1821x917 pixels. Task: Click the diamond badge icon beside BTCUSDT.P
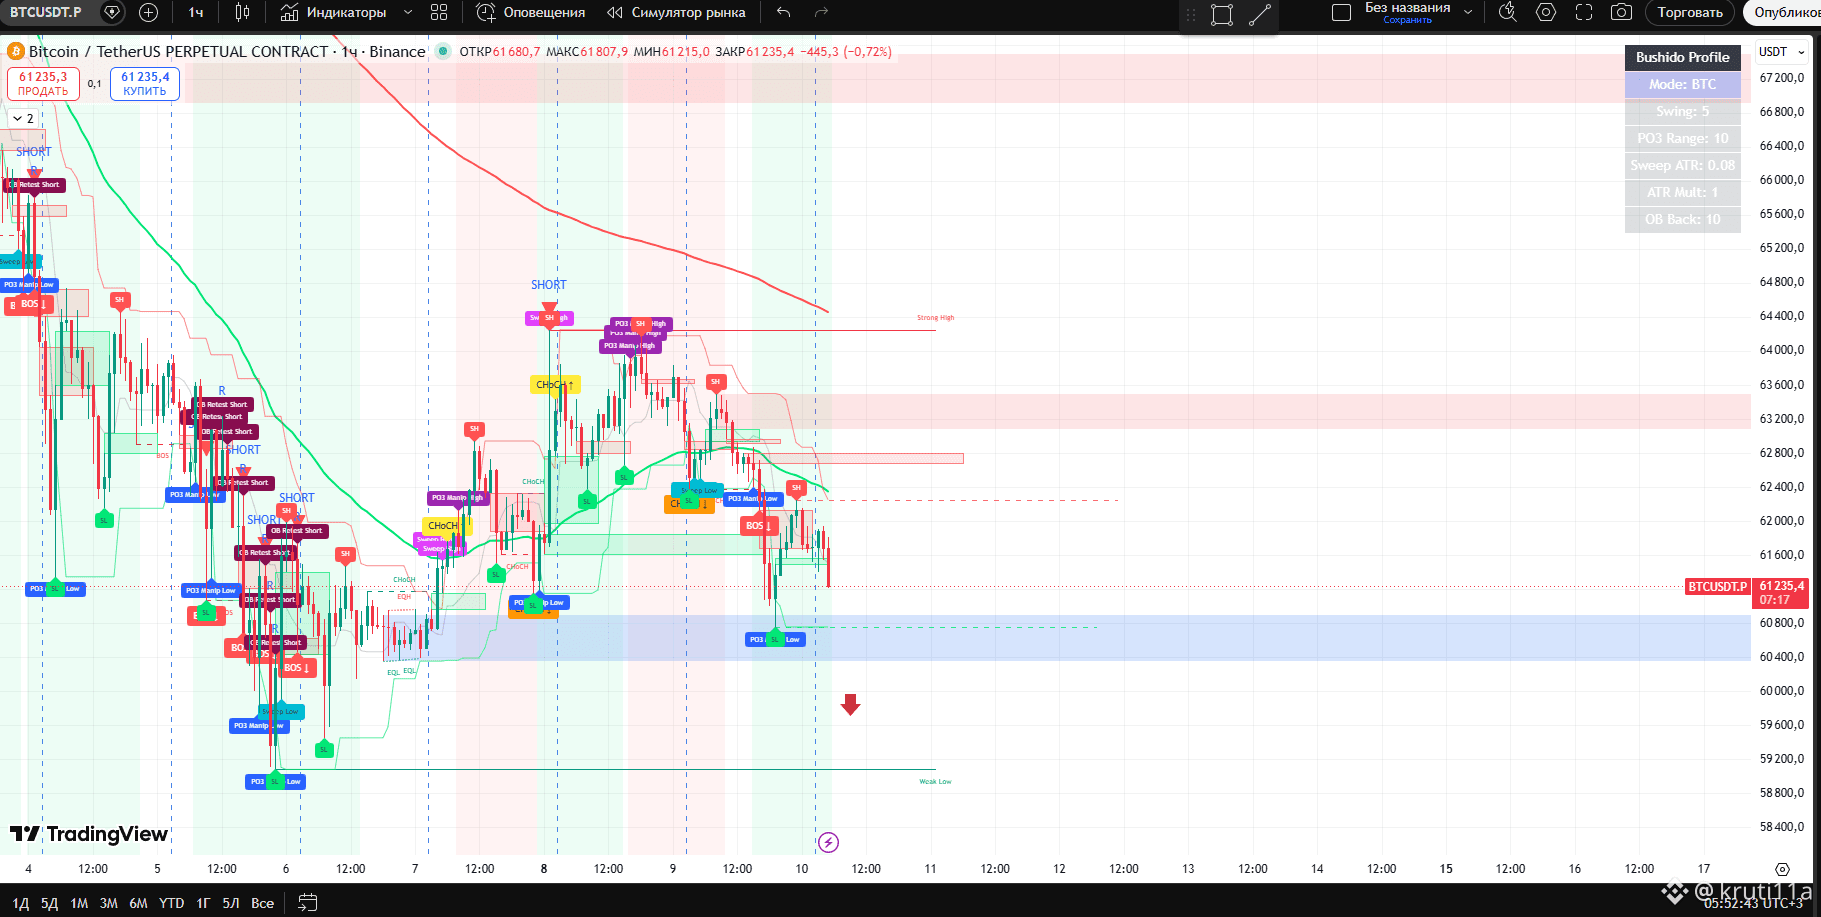click(x=113, y=12)
